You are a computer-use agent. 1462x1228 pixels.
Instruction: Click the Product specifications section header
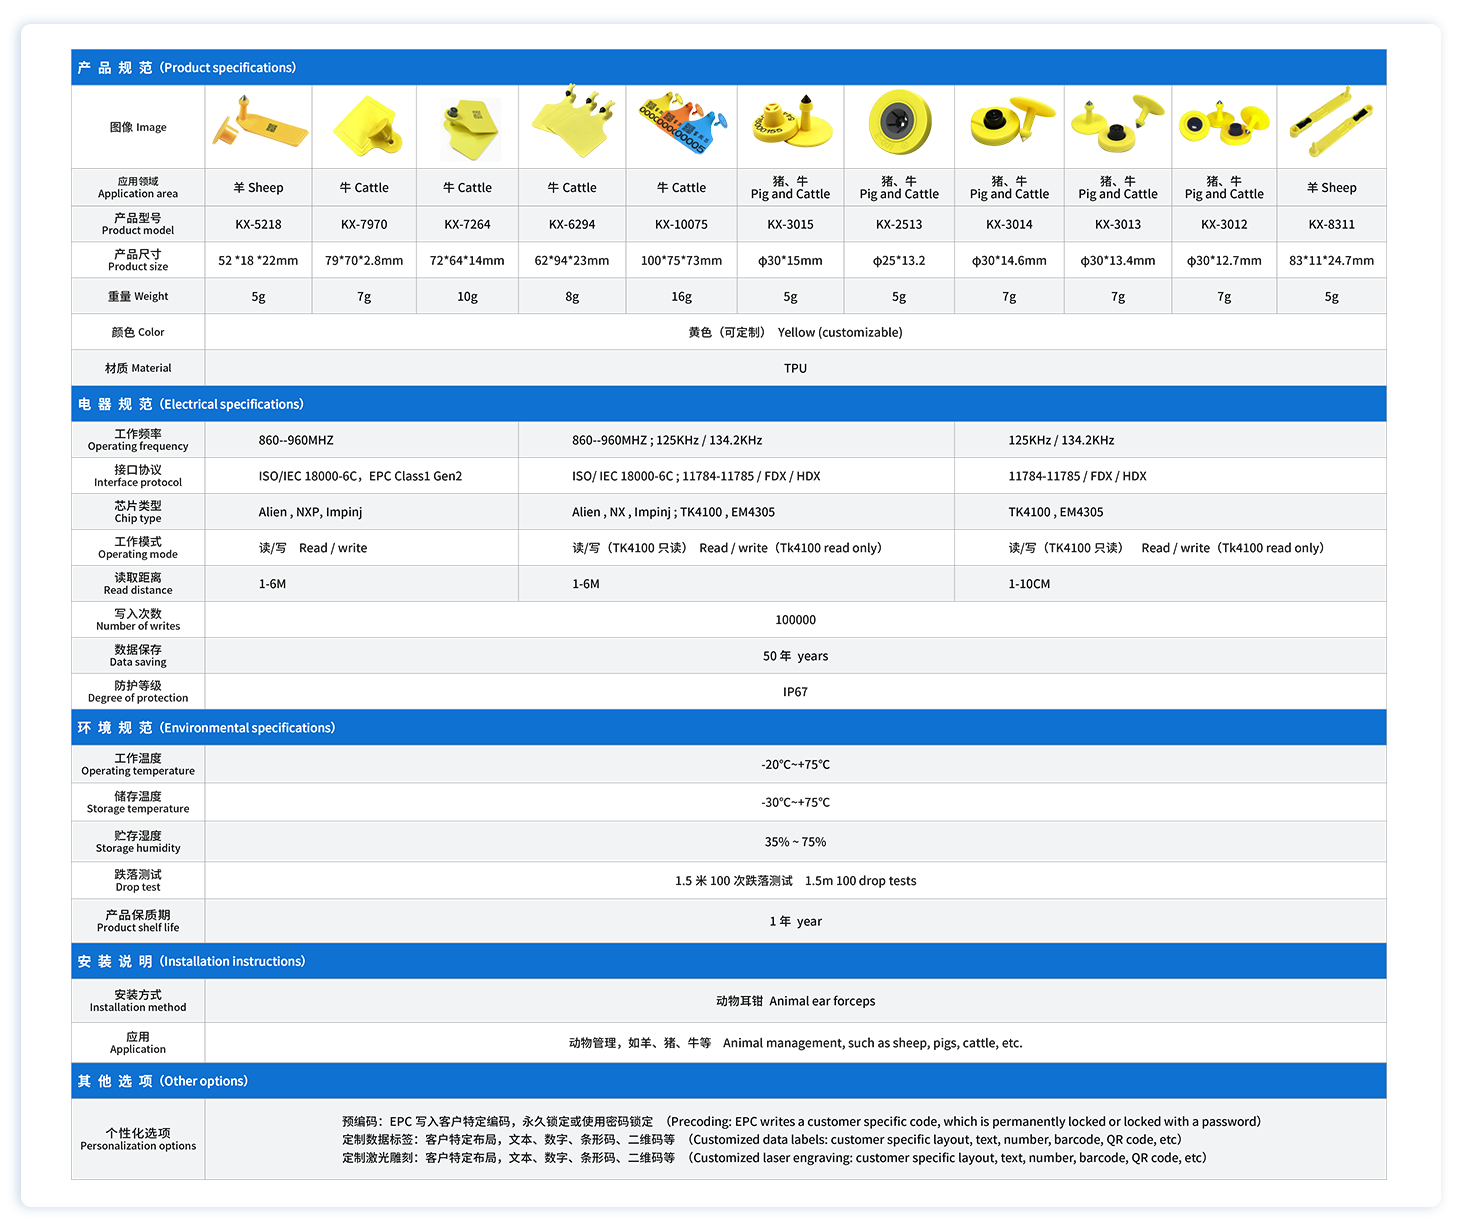point(187,68)
